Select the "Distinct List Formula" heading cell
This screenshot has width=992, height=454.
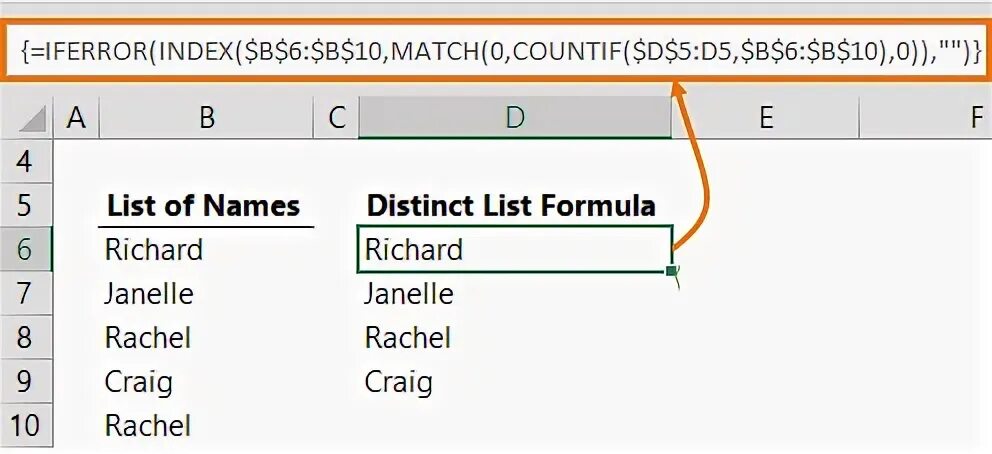coord(511,206)
